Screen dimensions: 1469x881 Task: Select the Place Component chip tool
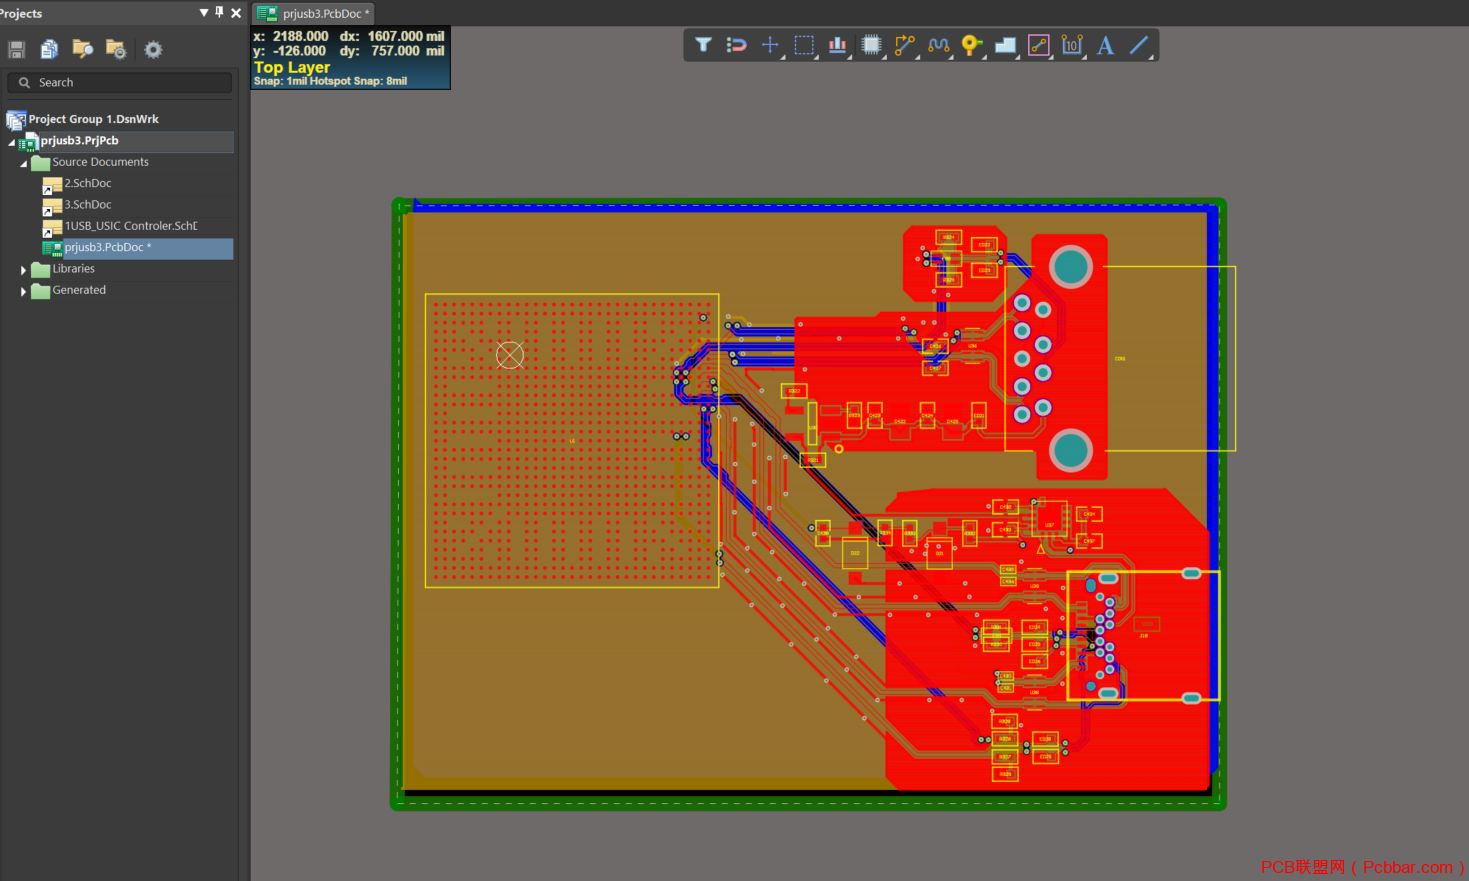click(x=871, y=45)
